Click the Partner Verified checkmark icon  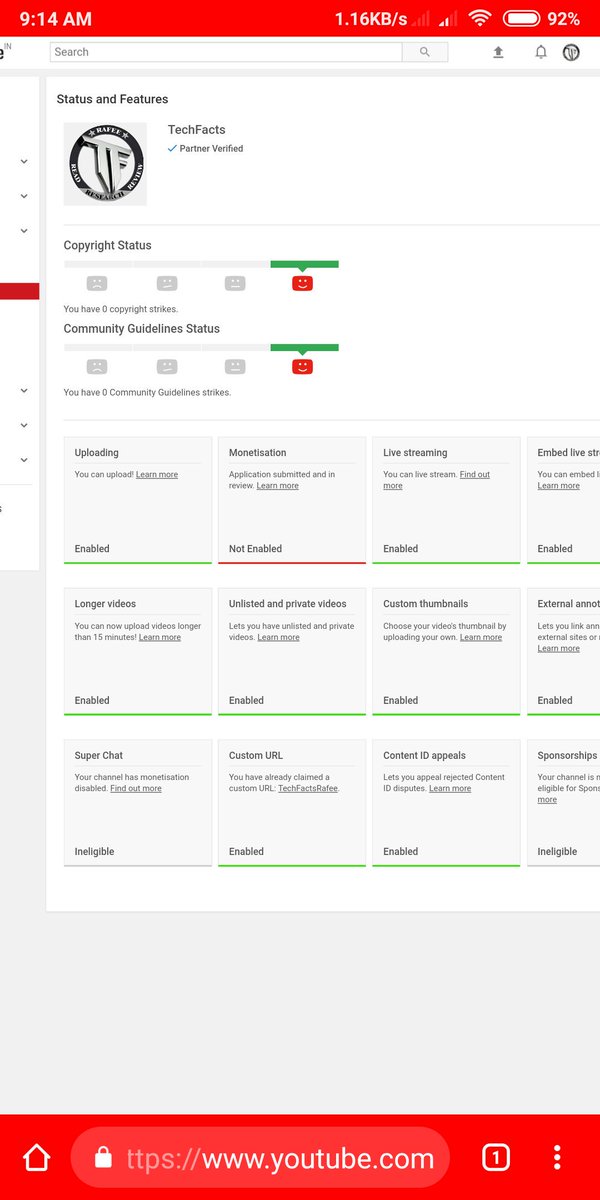tap(172, 148)
